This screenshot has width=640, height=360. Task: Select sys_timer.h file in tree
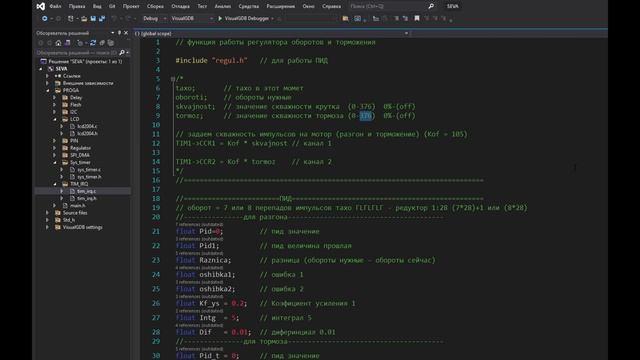89,177
